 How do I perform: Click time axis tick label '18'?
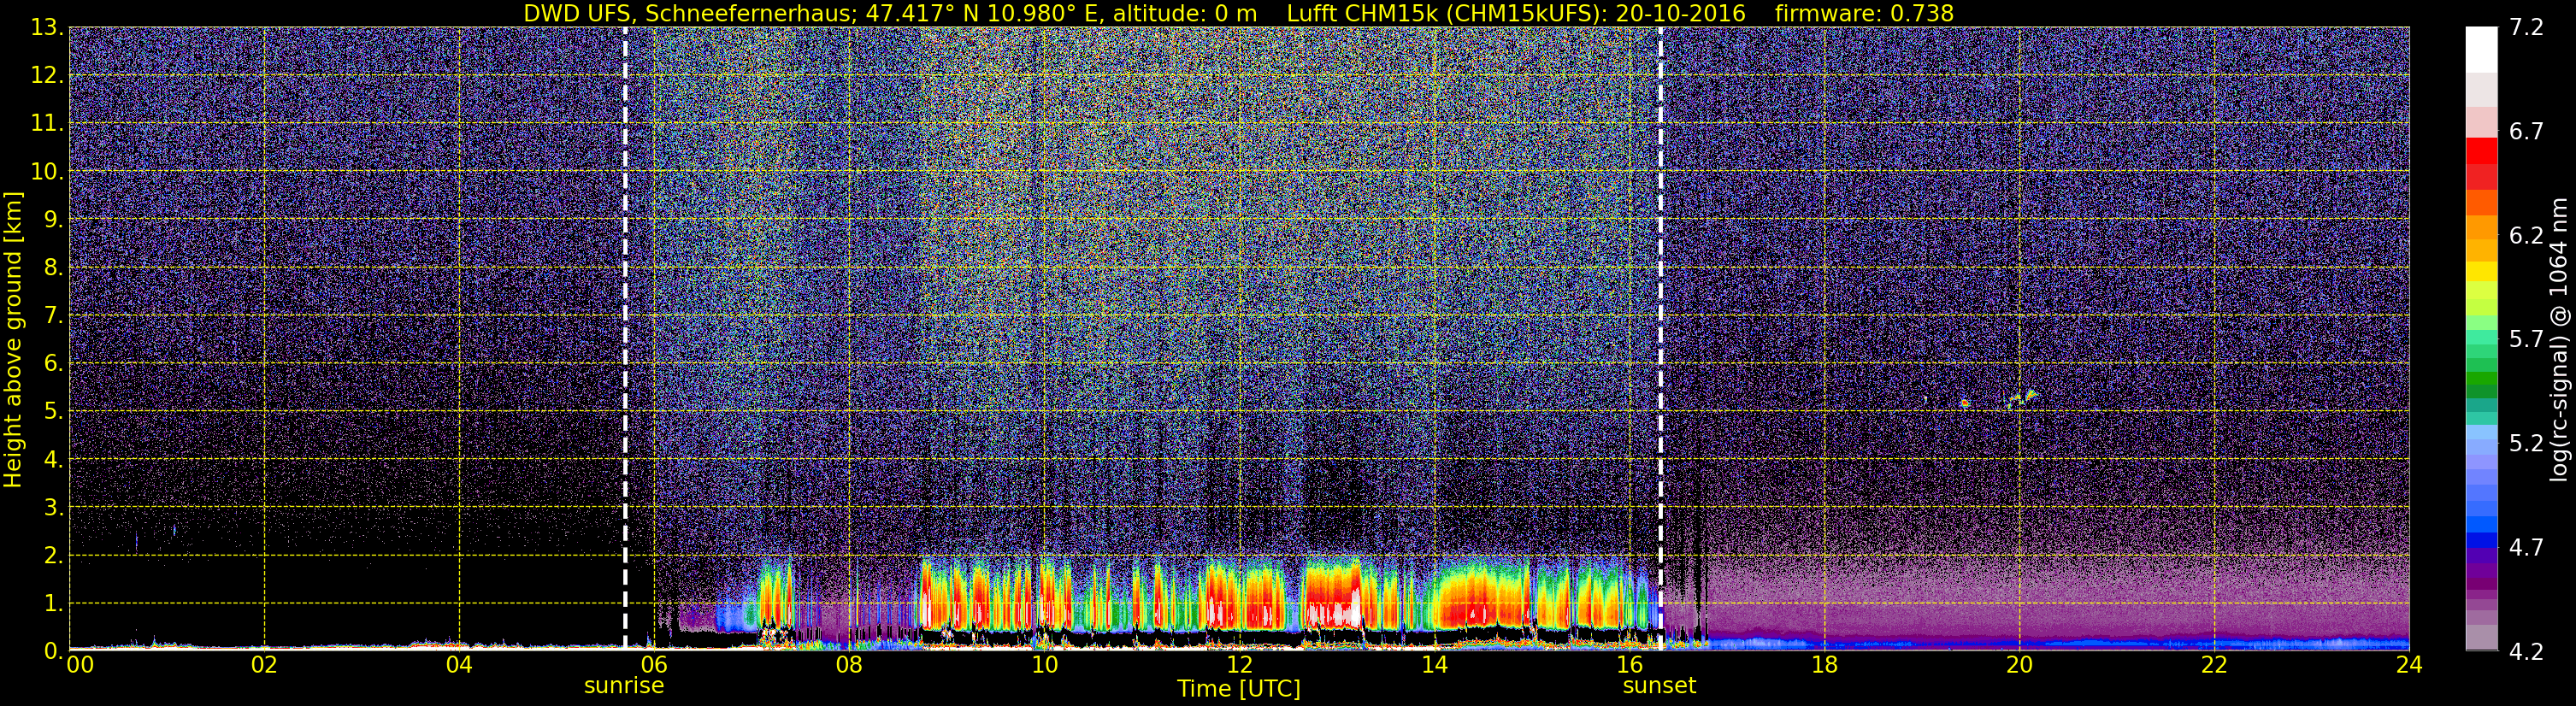pyautogui.click(x=1824, y=665)
